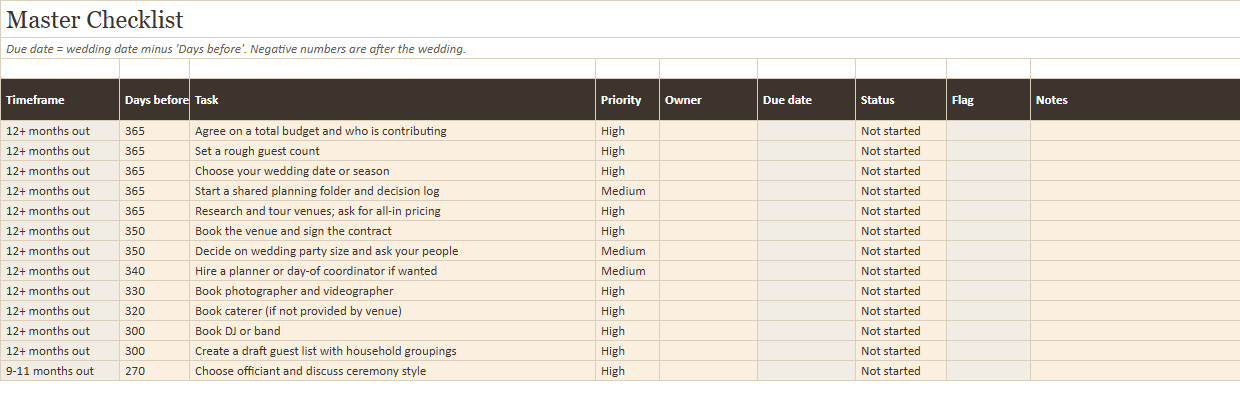The height and width of the screenshot is (396, 1240).
Task: Select '12+ months out' in total budget row
Action: coord(60,131)
